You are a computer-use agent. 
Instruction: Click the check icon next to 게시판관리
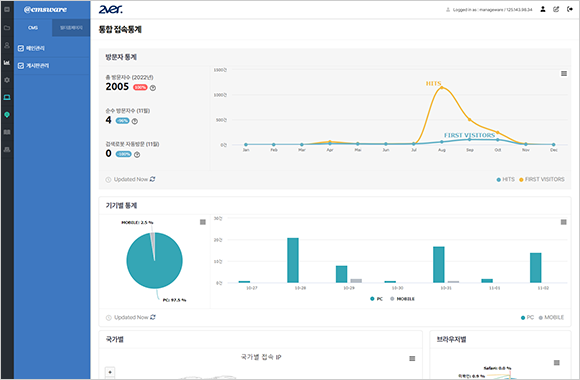click(x=21, y=65)
